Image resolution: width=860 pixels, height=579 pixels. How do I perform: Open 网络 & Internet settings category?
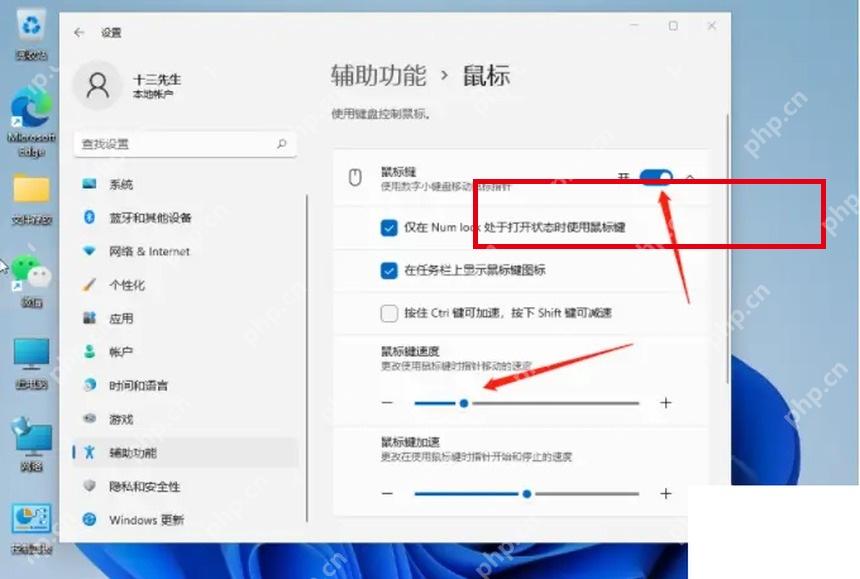coord(186,251)
